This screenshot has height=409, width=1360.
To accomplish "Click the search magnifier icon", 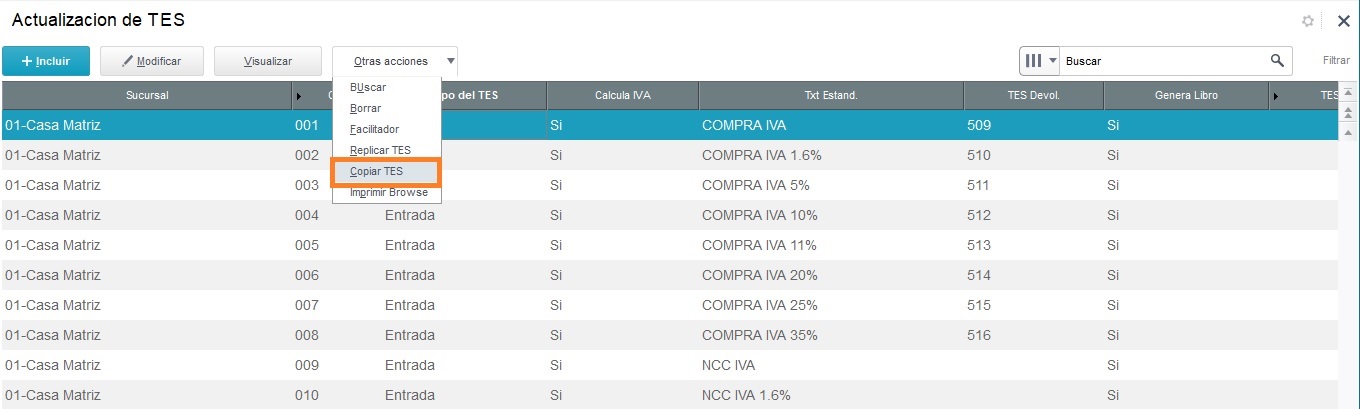I will (x=1277, y=61).
